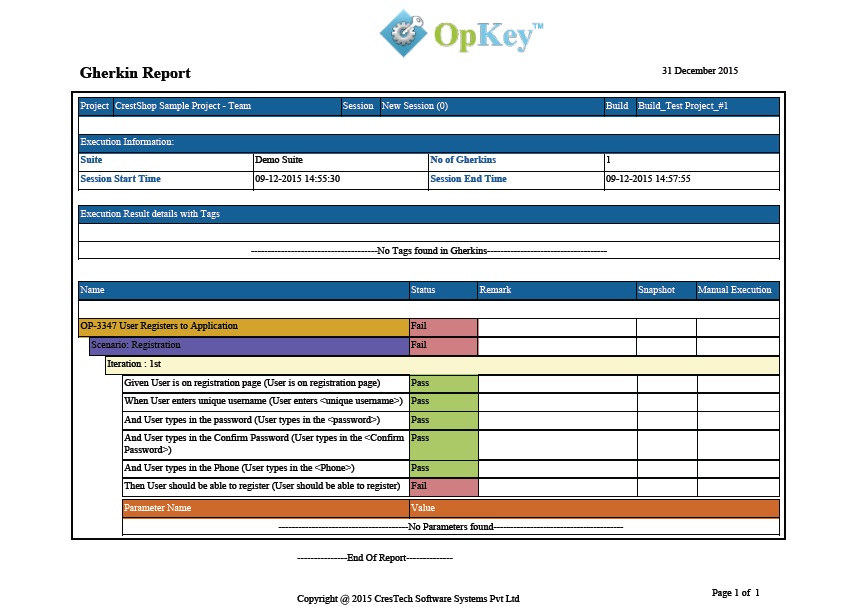This screenshot has height=607, width=859.
Task: Click Fail status of OP-3347 row
Action: pyautogui.click(x=443, y=327)
